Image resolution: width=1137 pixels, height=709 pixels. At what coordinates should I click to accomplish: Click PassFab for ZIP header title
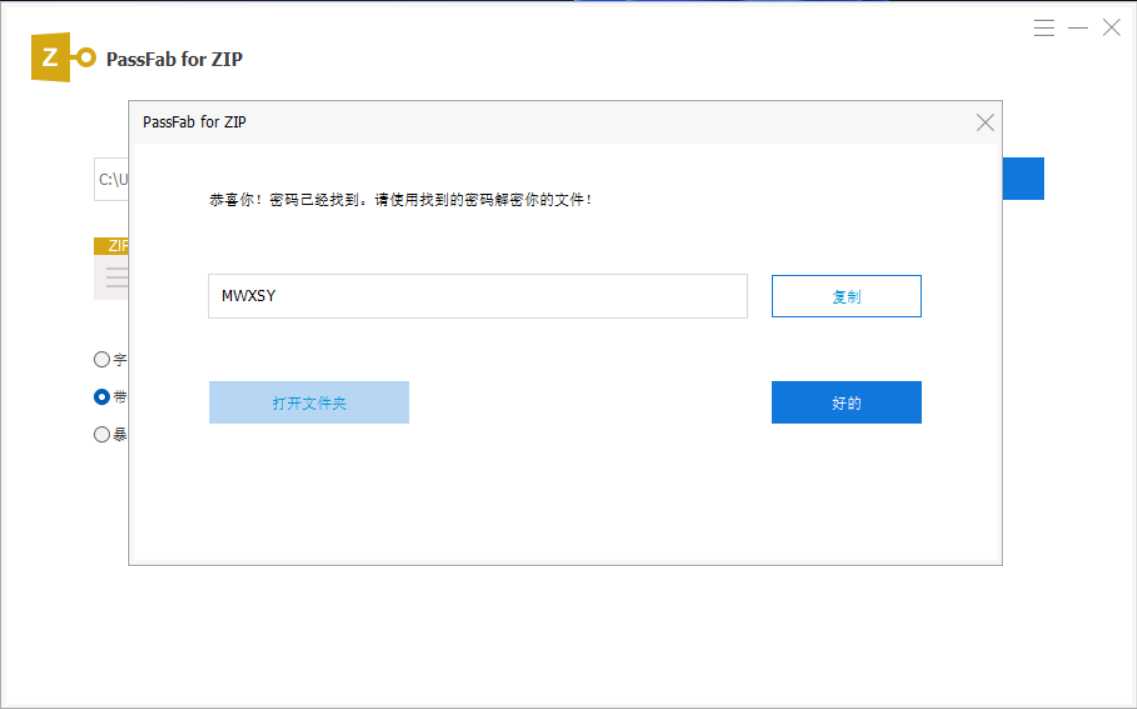(174, 59)
